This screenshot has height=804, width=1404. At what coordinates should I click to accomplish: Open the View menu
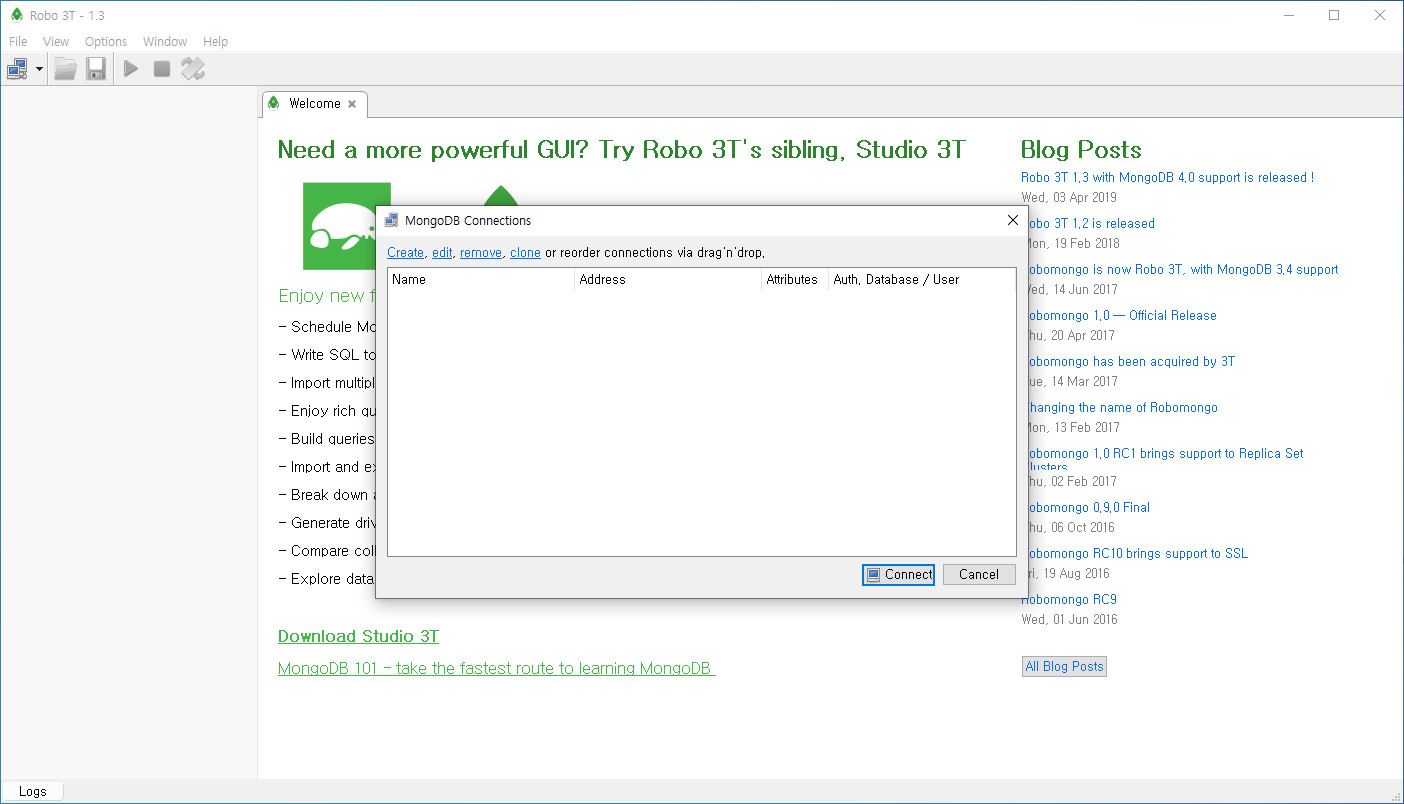56,41
